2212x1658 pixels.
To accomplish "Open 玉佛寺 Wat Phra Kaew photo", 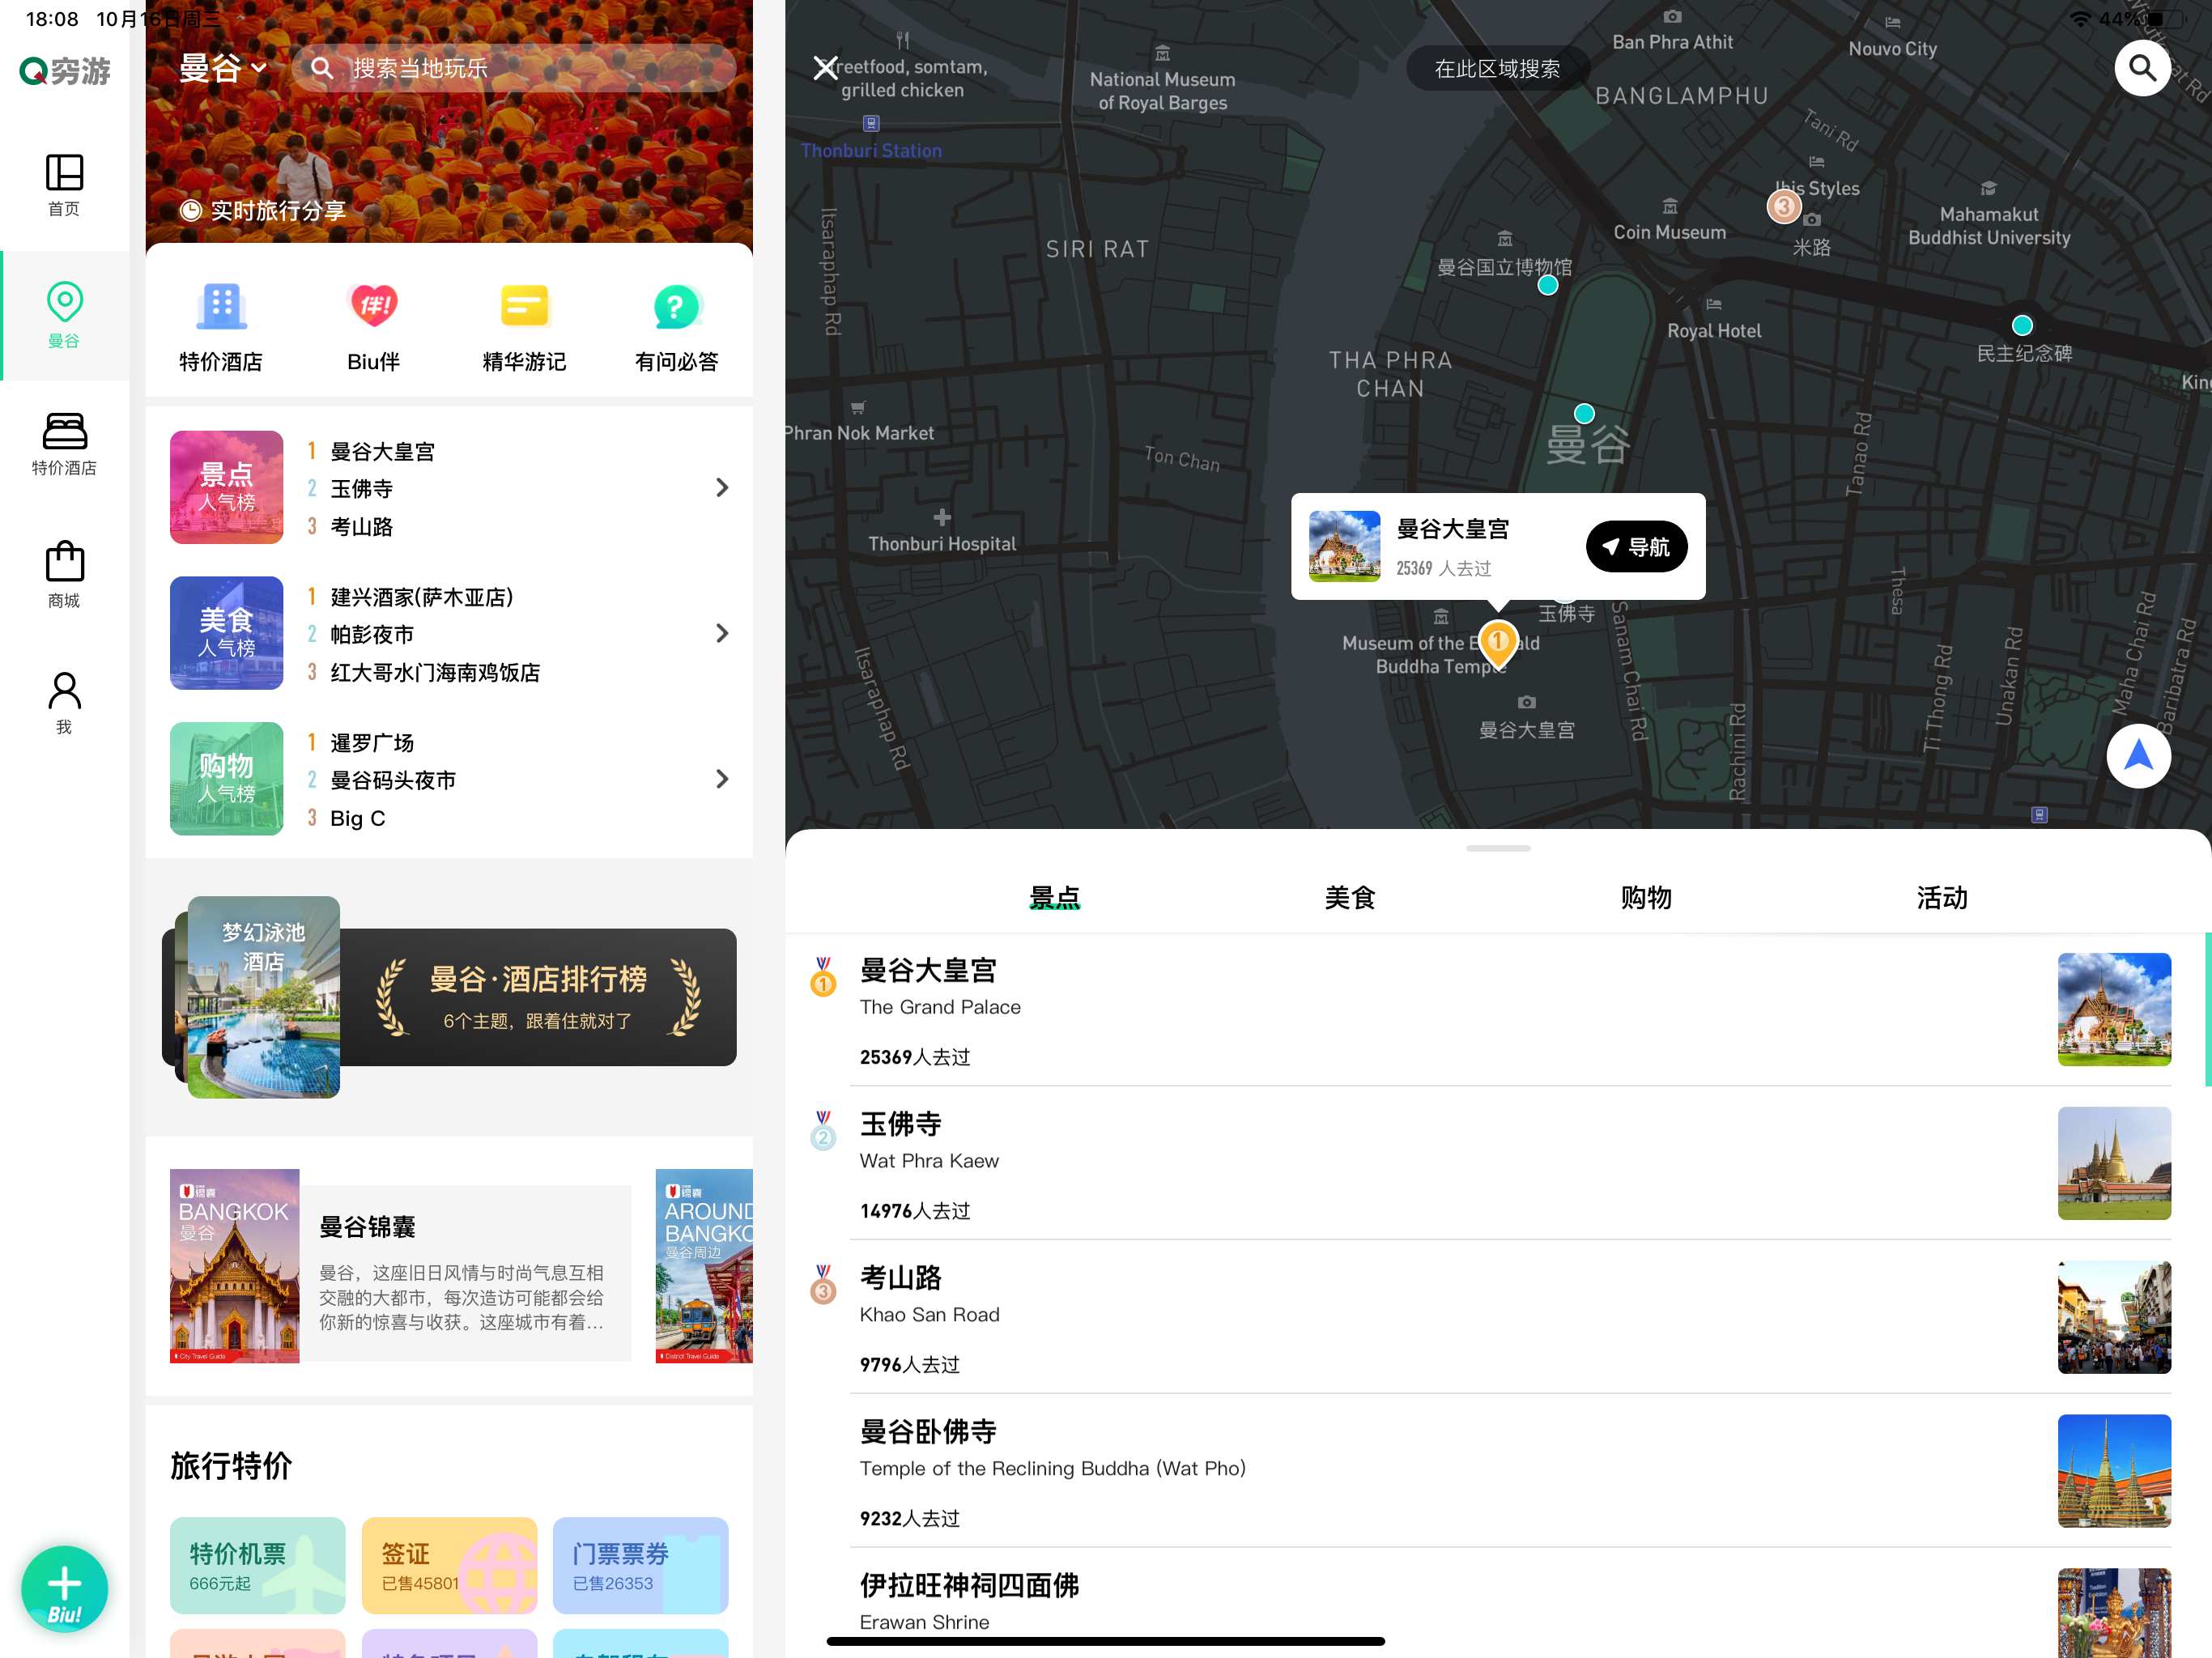I will pos(2114,1163).
